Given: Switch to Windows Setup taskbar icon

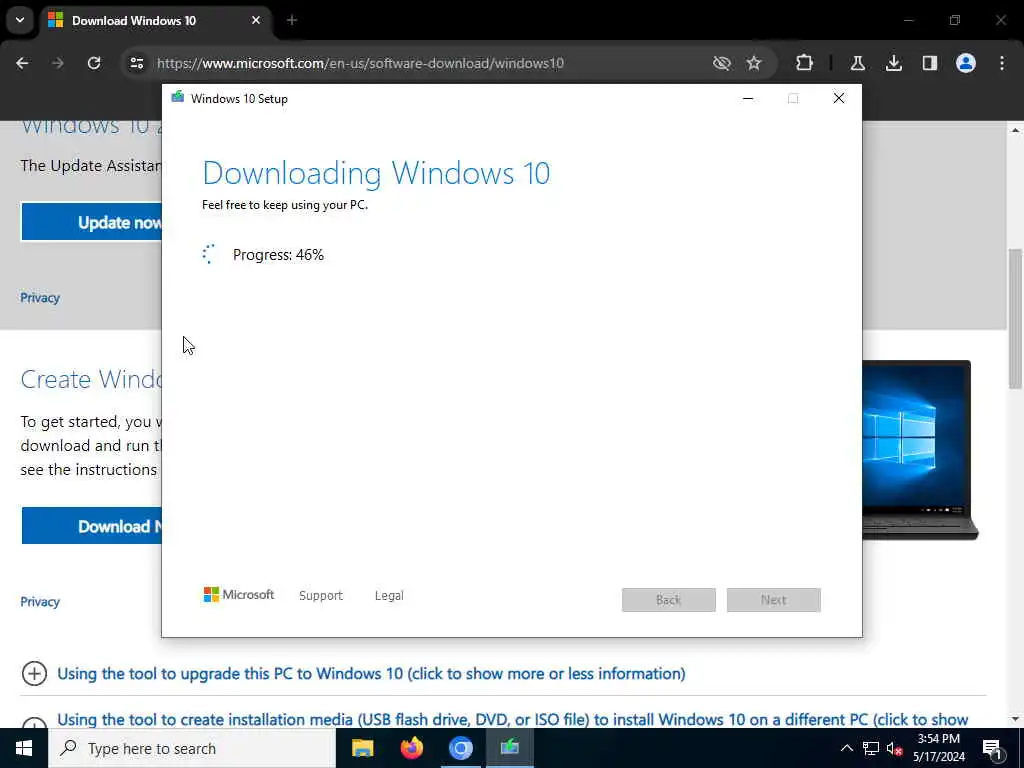Looking at the screenshot, I should click(510, 748).
